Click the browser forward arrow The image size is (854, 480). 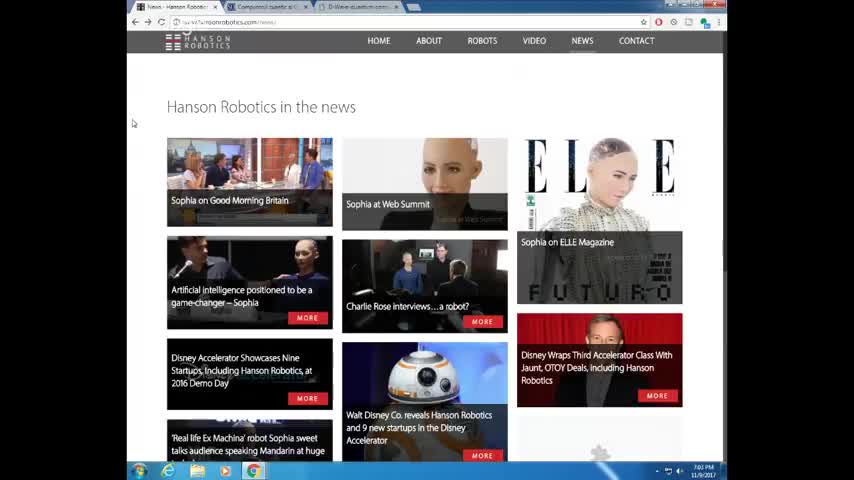(148, 22)
